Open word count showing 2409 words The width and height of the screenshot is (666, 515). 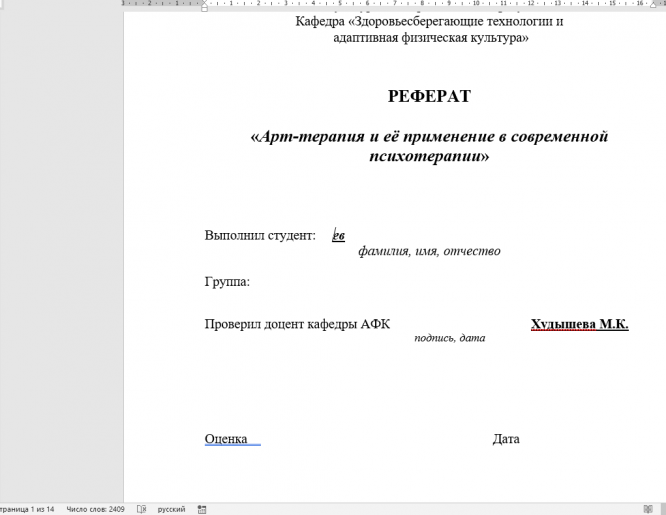pos(95,509)
